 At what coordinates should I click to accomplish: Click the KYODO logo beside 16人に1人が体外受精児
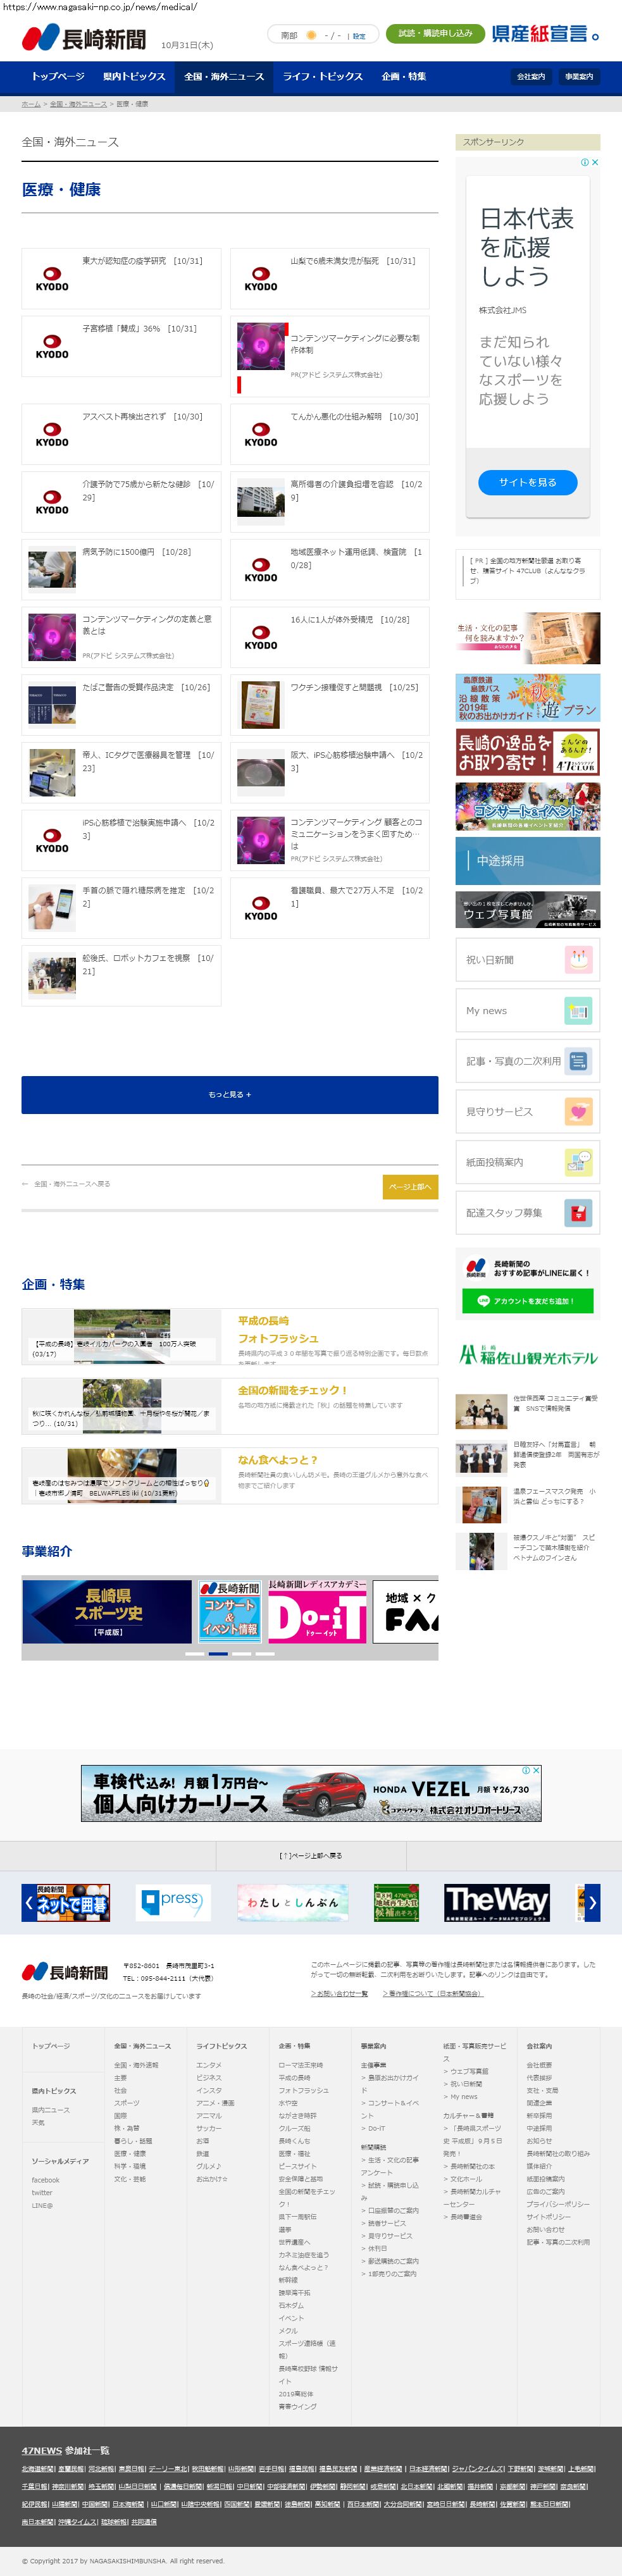coord(261,638)
